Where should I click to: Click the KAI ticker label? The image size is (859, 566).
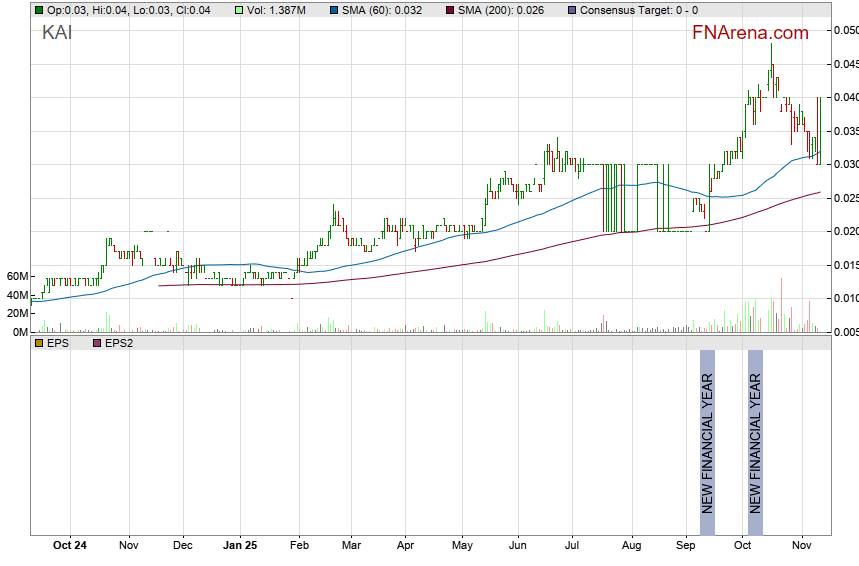pos(57,33)
